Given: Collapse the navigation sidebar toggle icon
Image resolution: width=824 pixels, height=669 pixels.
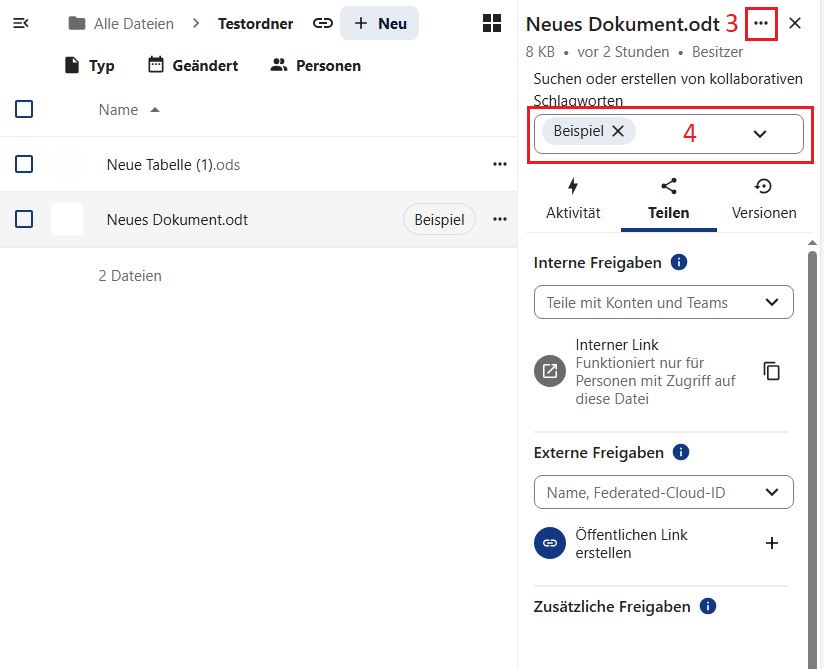Looking at the screenshot, I should click(x=20, y=23).
